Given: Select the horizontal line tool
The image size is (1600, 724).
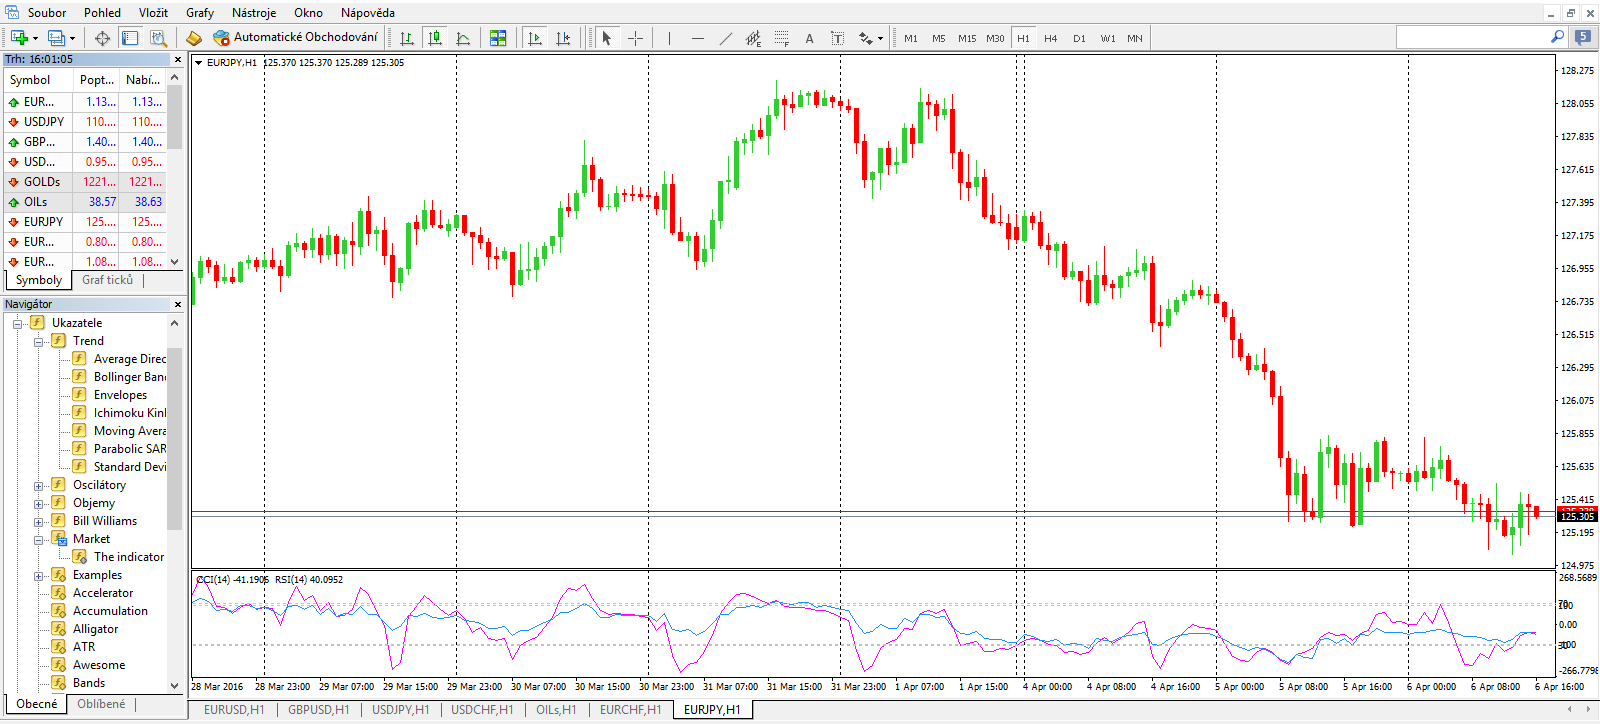Looking at the screenshot, I should 697,38.
